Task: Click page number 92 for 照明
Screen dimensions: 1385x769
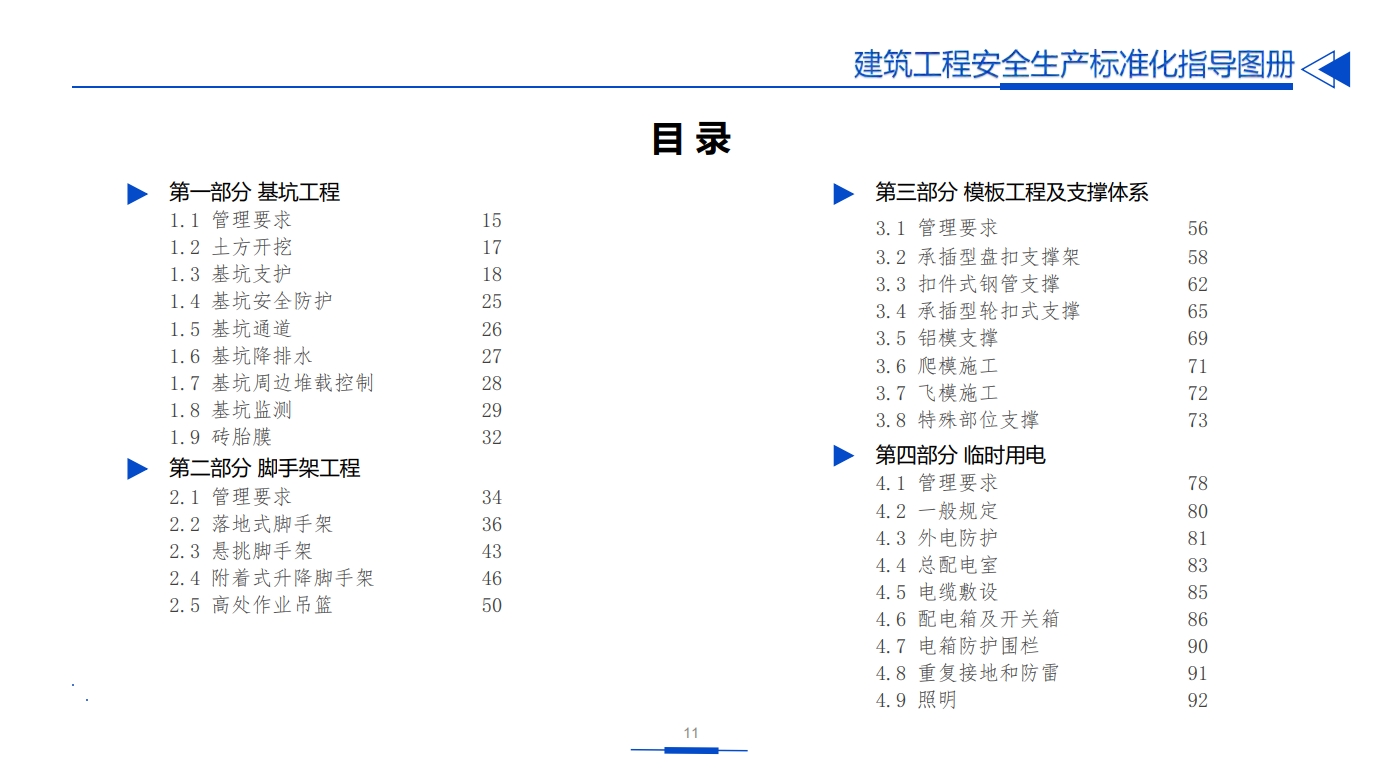Action: (1197, 700)
